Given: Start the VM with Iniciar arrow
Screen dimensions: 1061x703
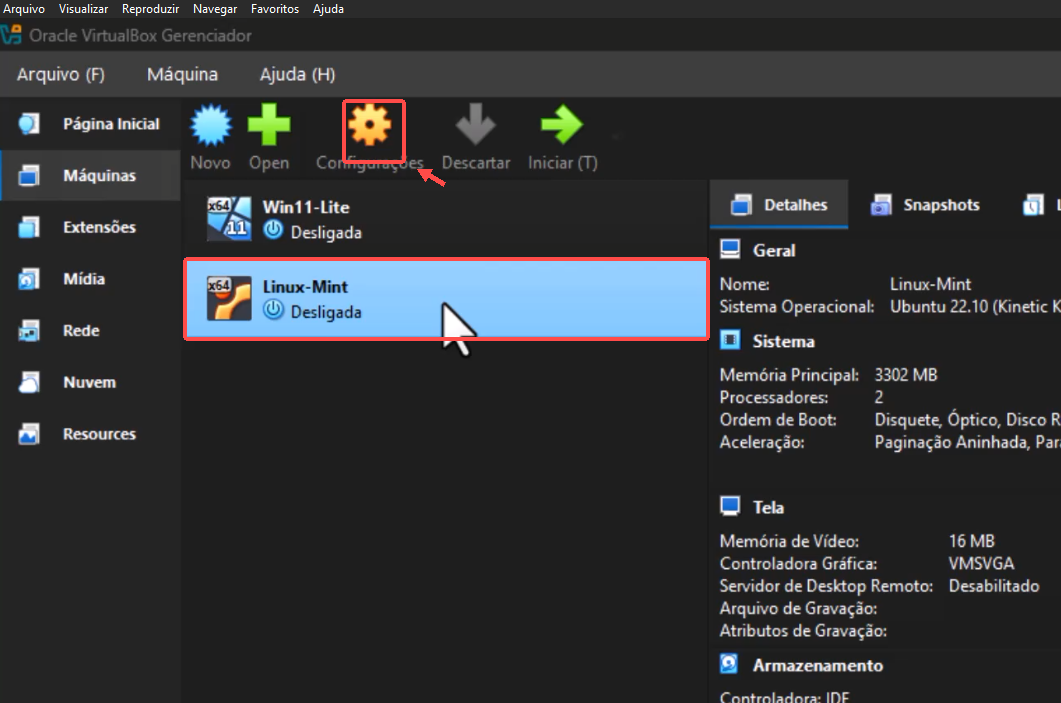Looking at the screenshot, I should (x=562, y=124).
